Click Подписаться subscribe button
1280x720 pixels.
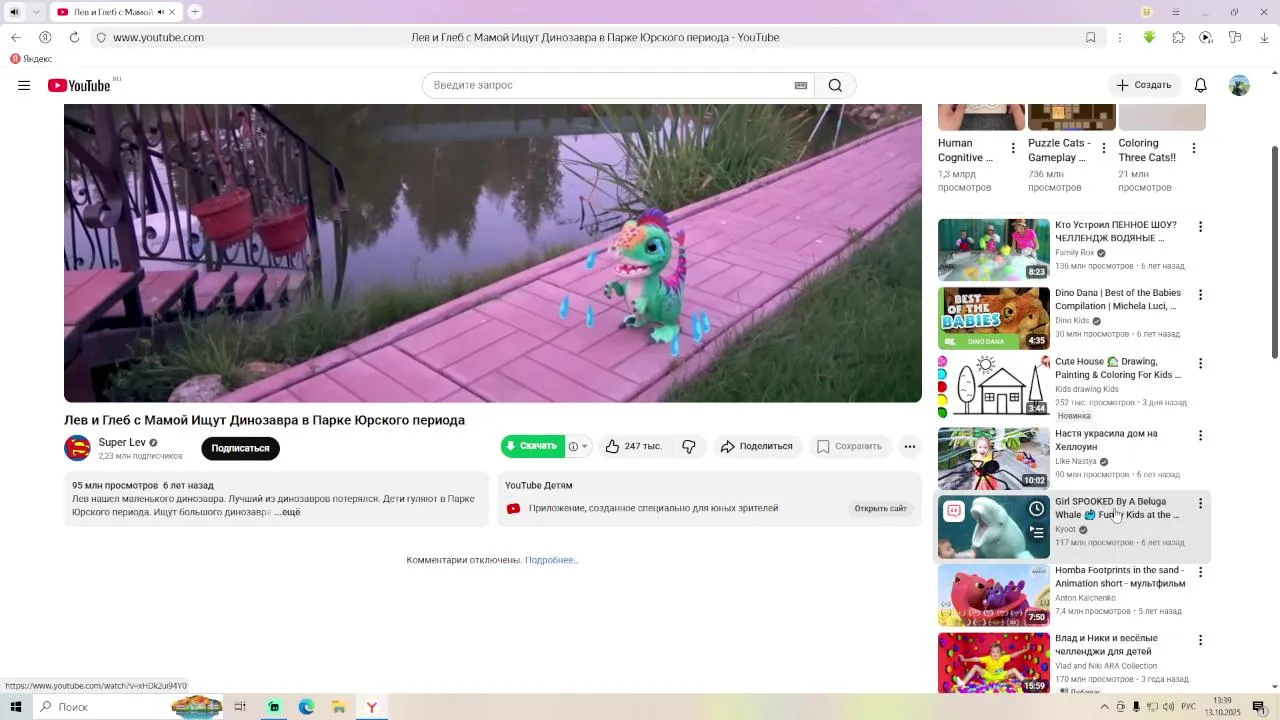pyautogui.click(x=240, y=448)
